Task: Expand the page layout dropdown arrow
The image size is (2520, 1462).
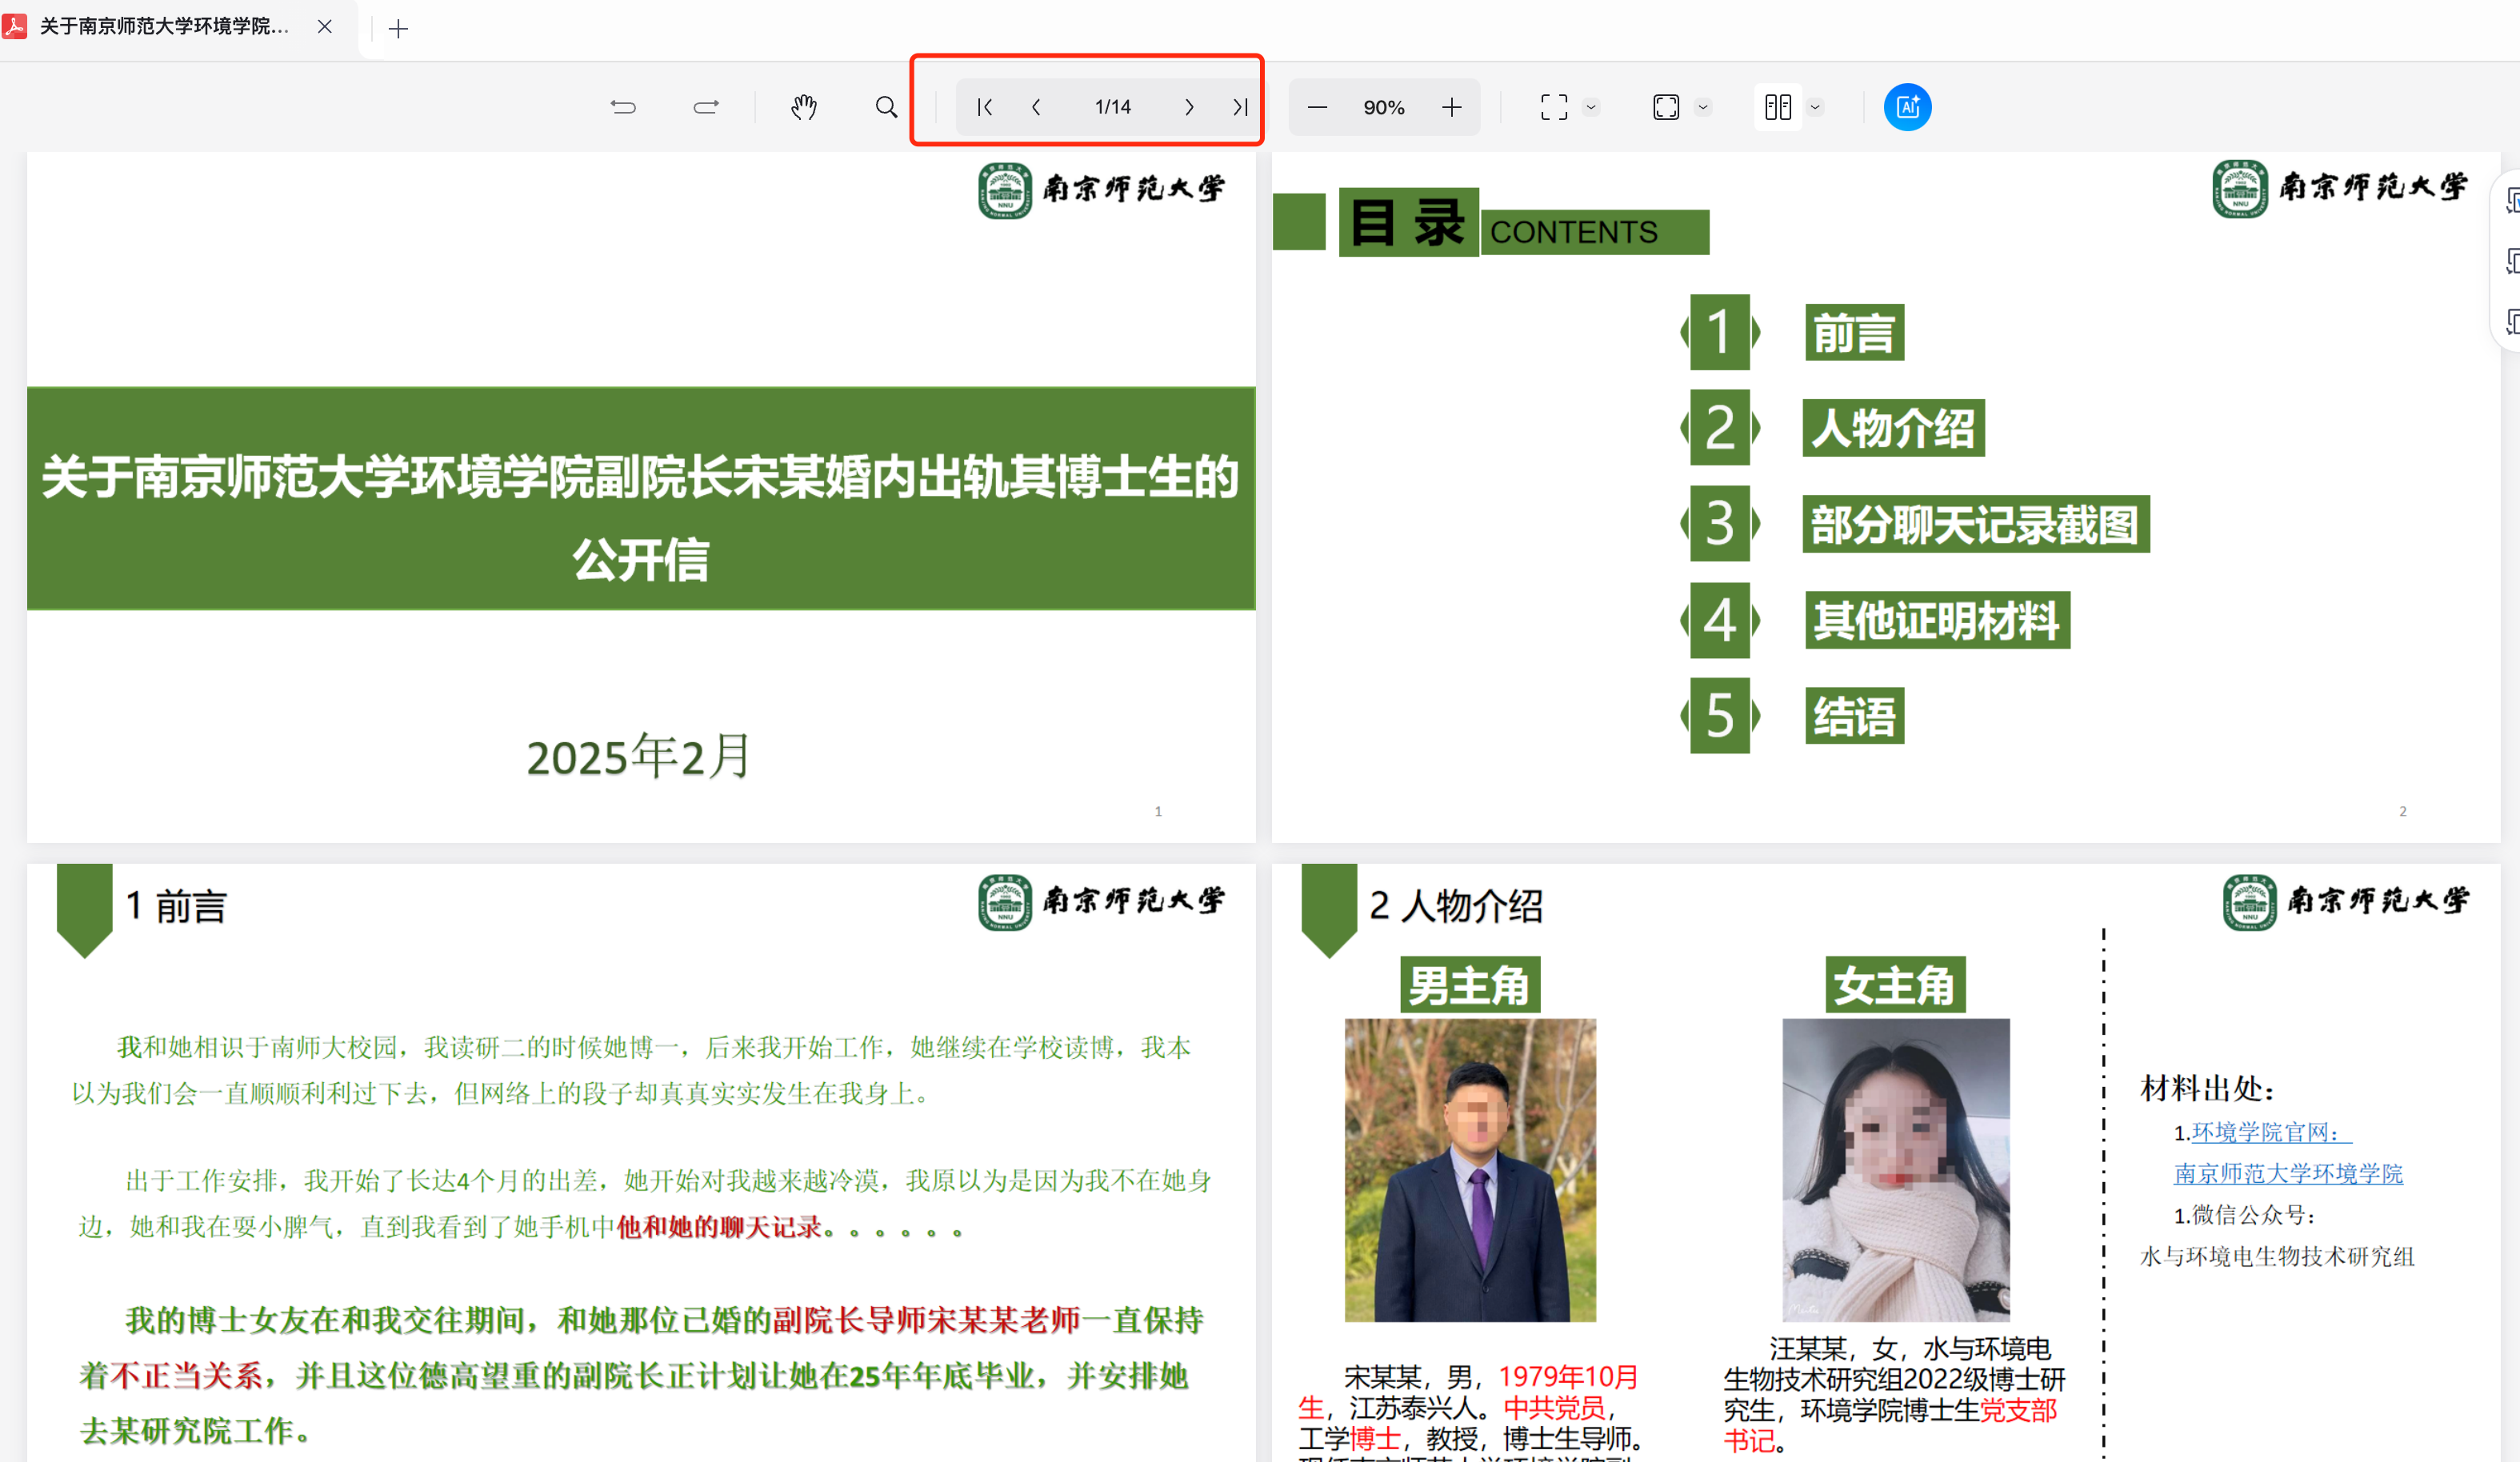Action: (1815, 107)
